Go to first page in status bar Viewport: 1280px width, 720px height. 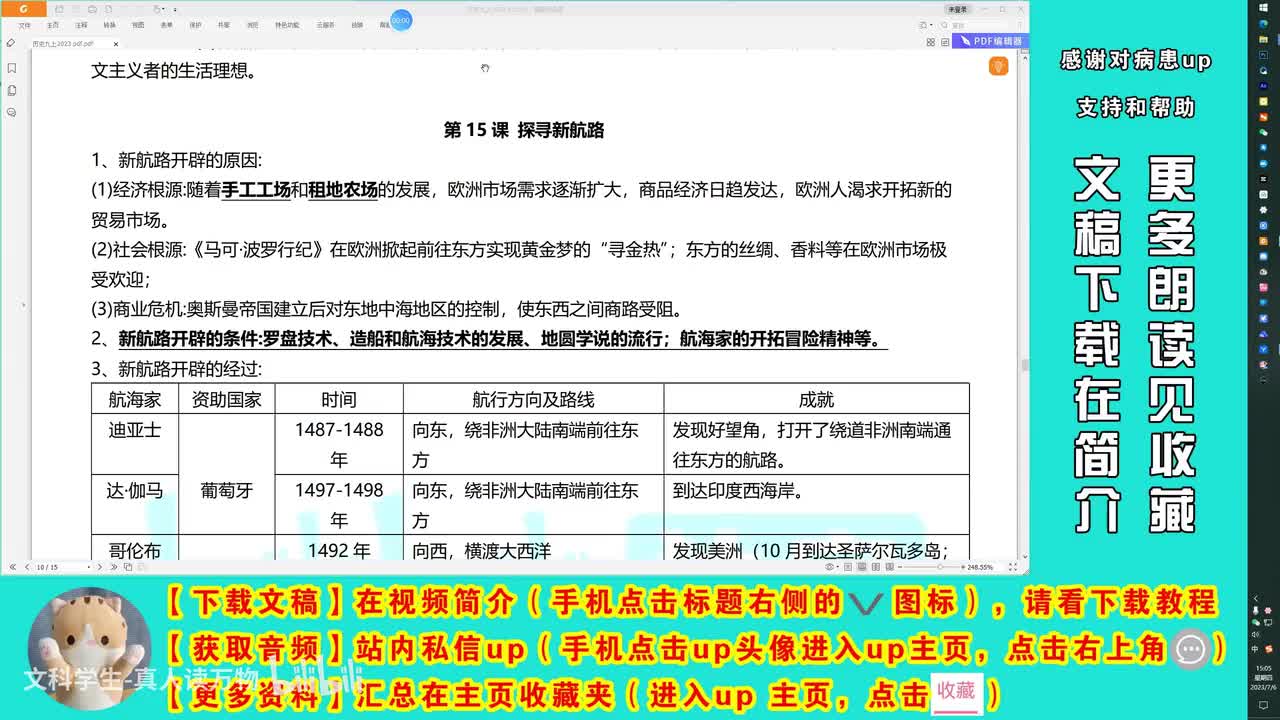point(12,567)
